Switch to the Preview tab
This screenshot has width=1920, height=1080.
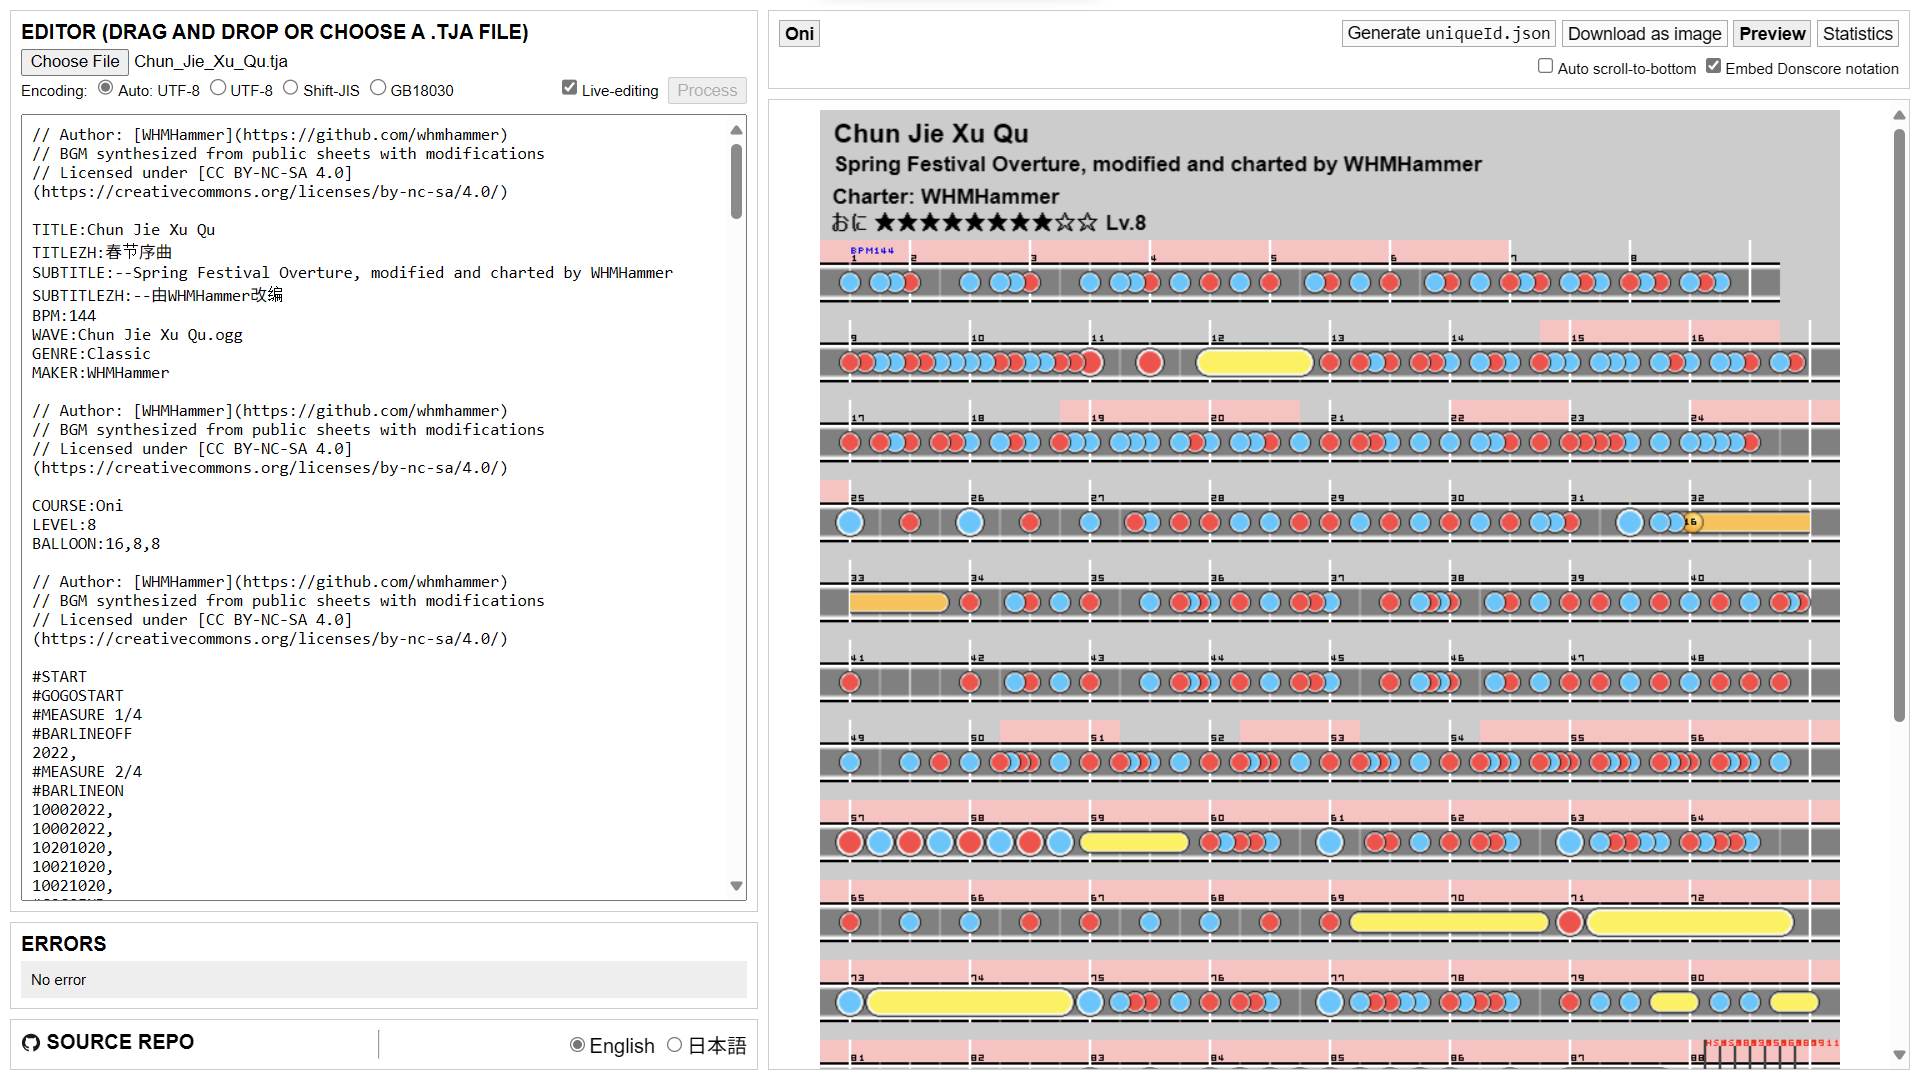pos(1771,34)
